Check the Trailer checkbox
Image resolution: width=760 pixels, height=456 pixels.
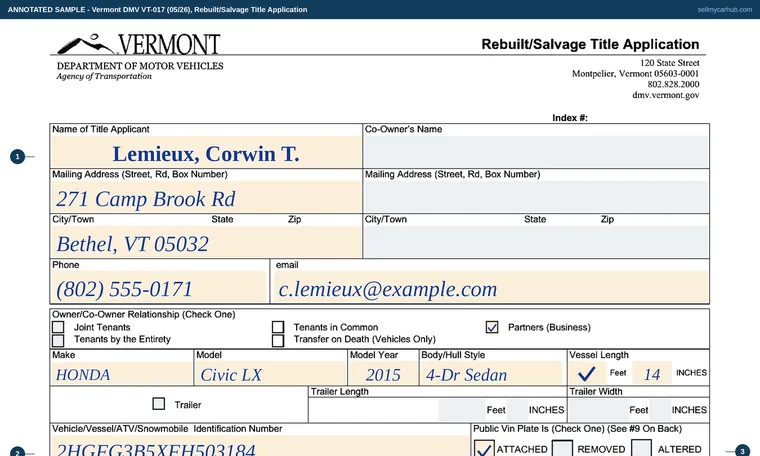point(158,404)
